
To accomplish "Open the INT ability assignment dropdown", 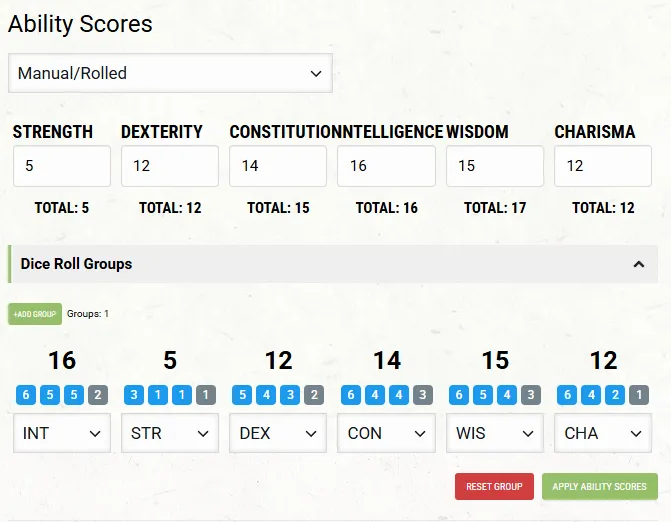I will click(62, 433).
